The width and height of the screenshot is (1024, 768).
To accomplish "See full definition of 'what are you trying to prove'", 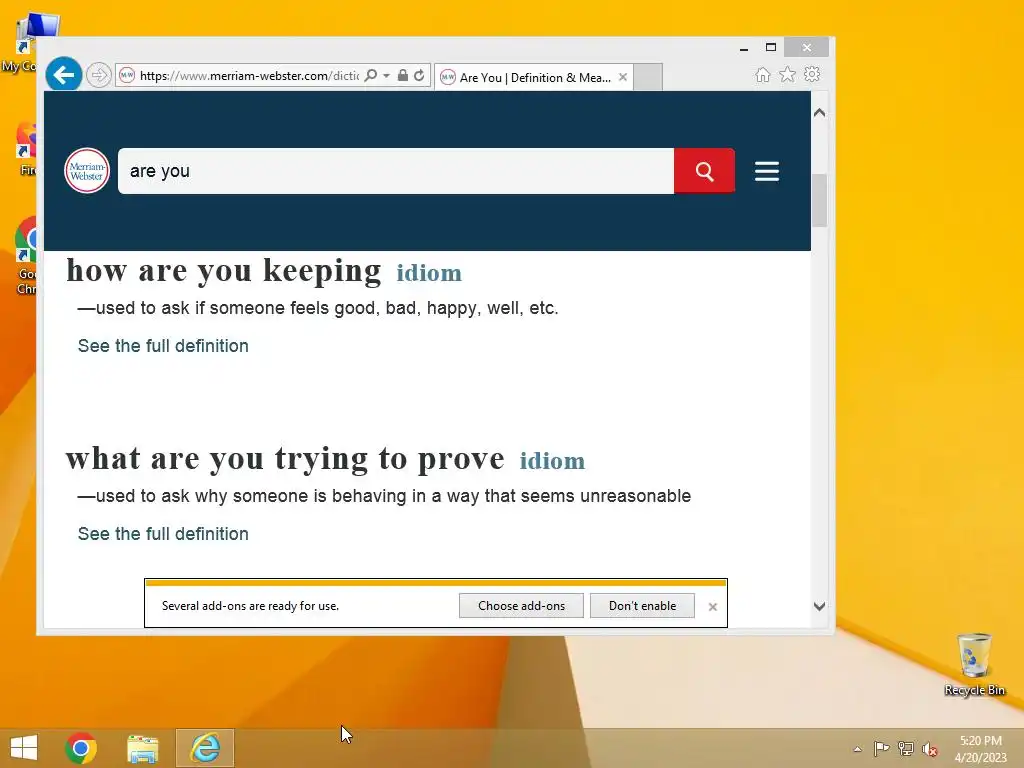I will click(x=163, y=534).
